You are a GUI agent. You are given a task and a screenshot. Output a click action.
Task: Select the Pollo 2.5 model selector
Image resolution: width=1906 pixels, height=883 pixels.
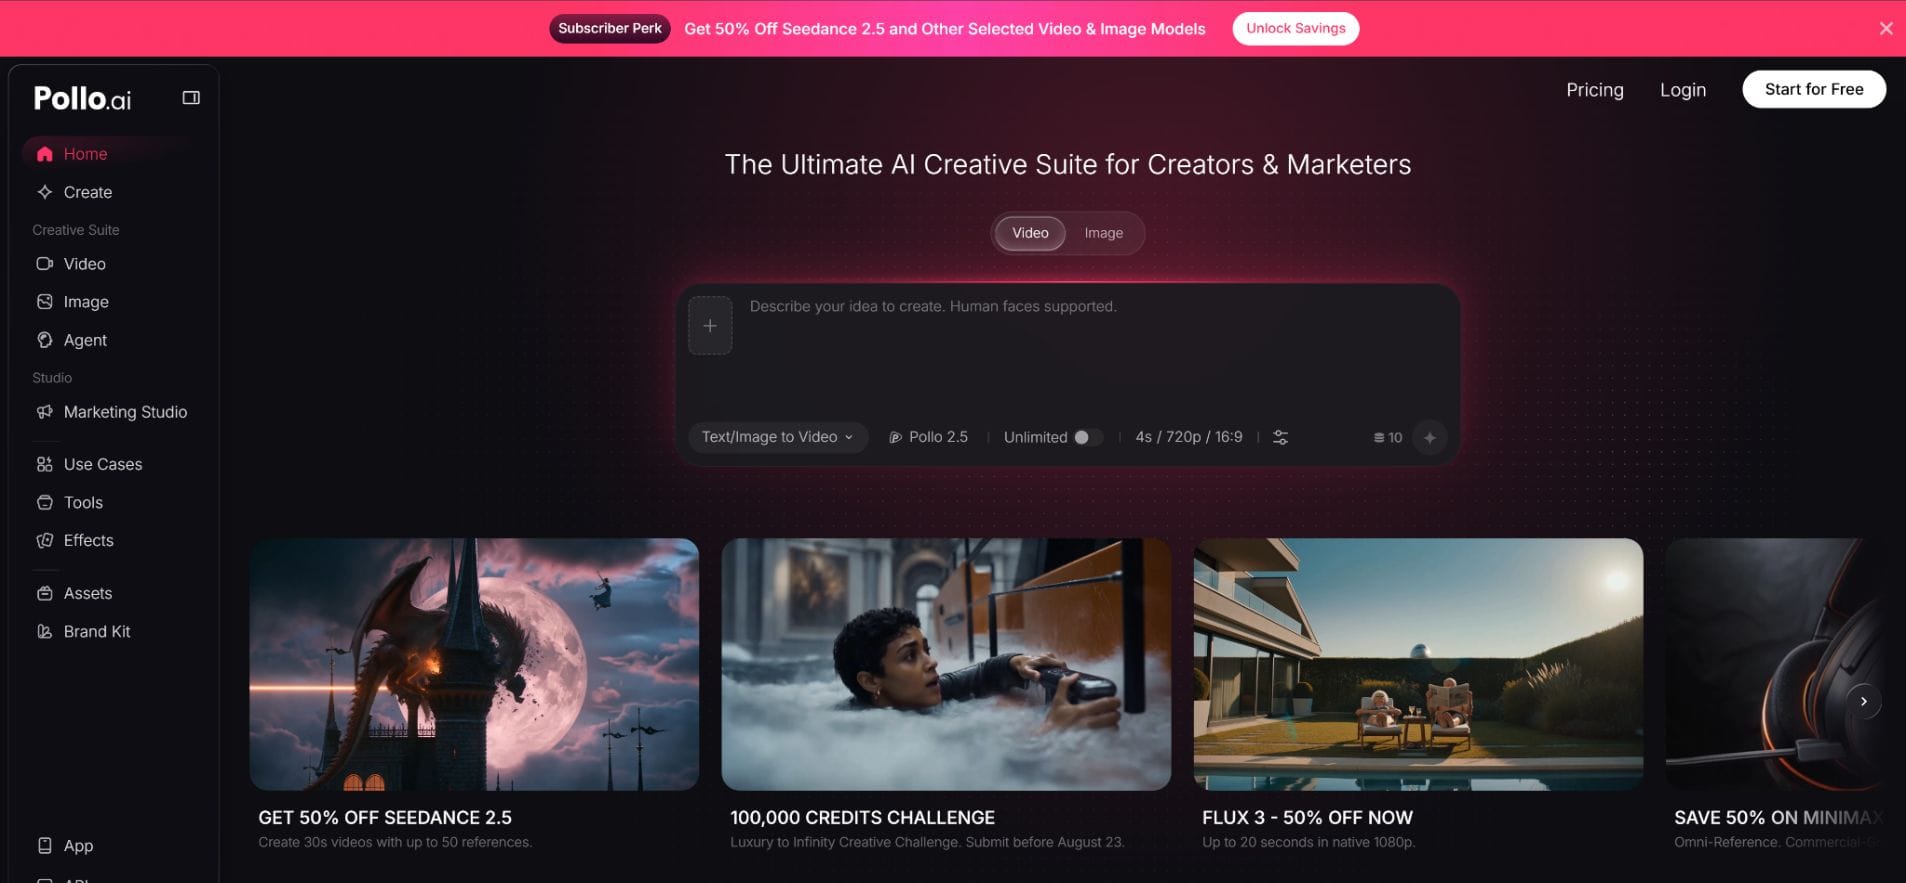[928, 437]
